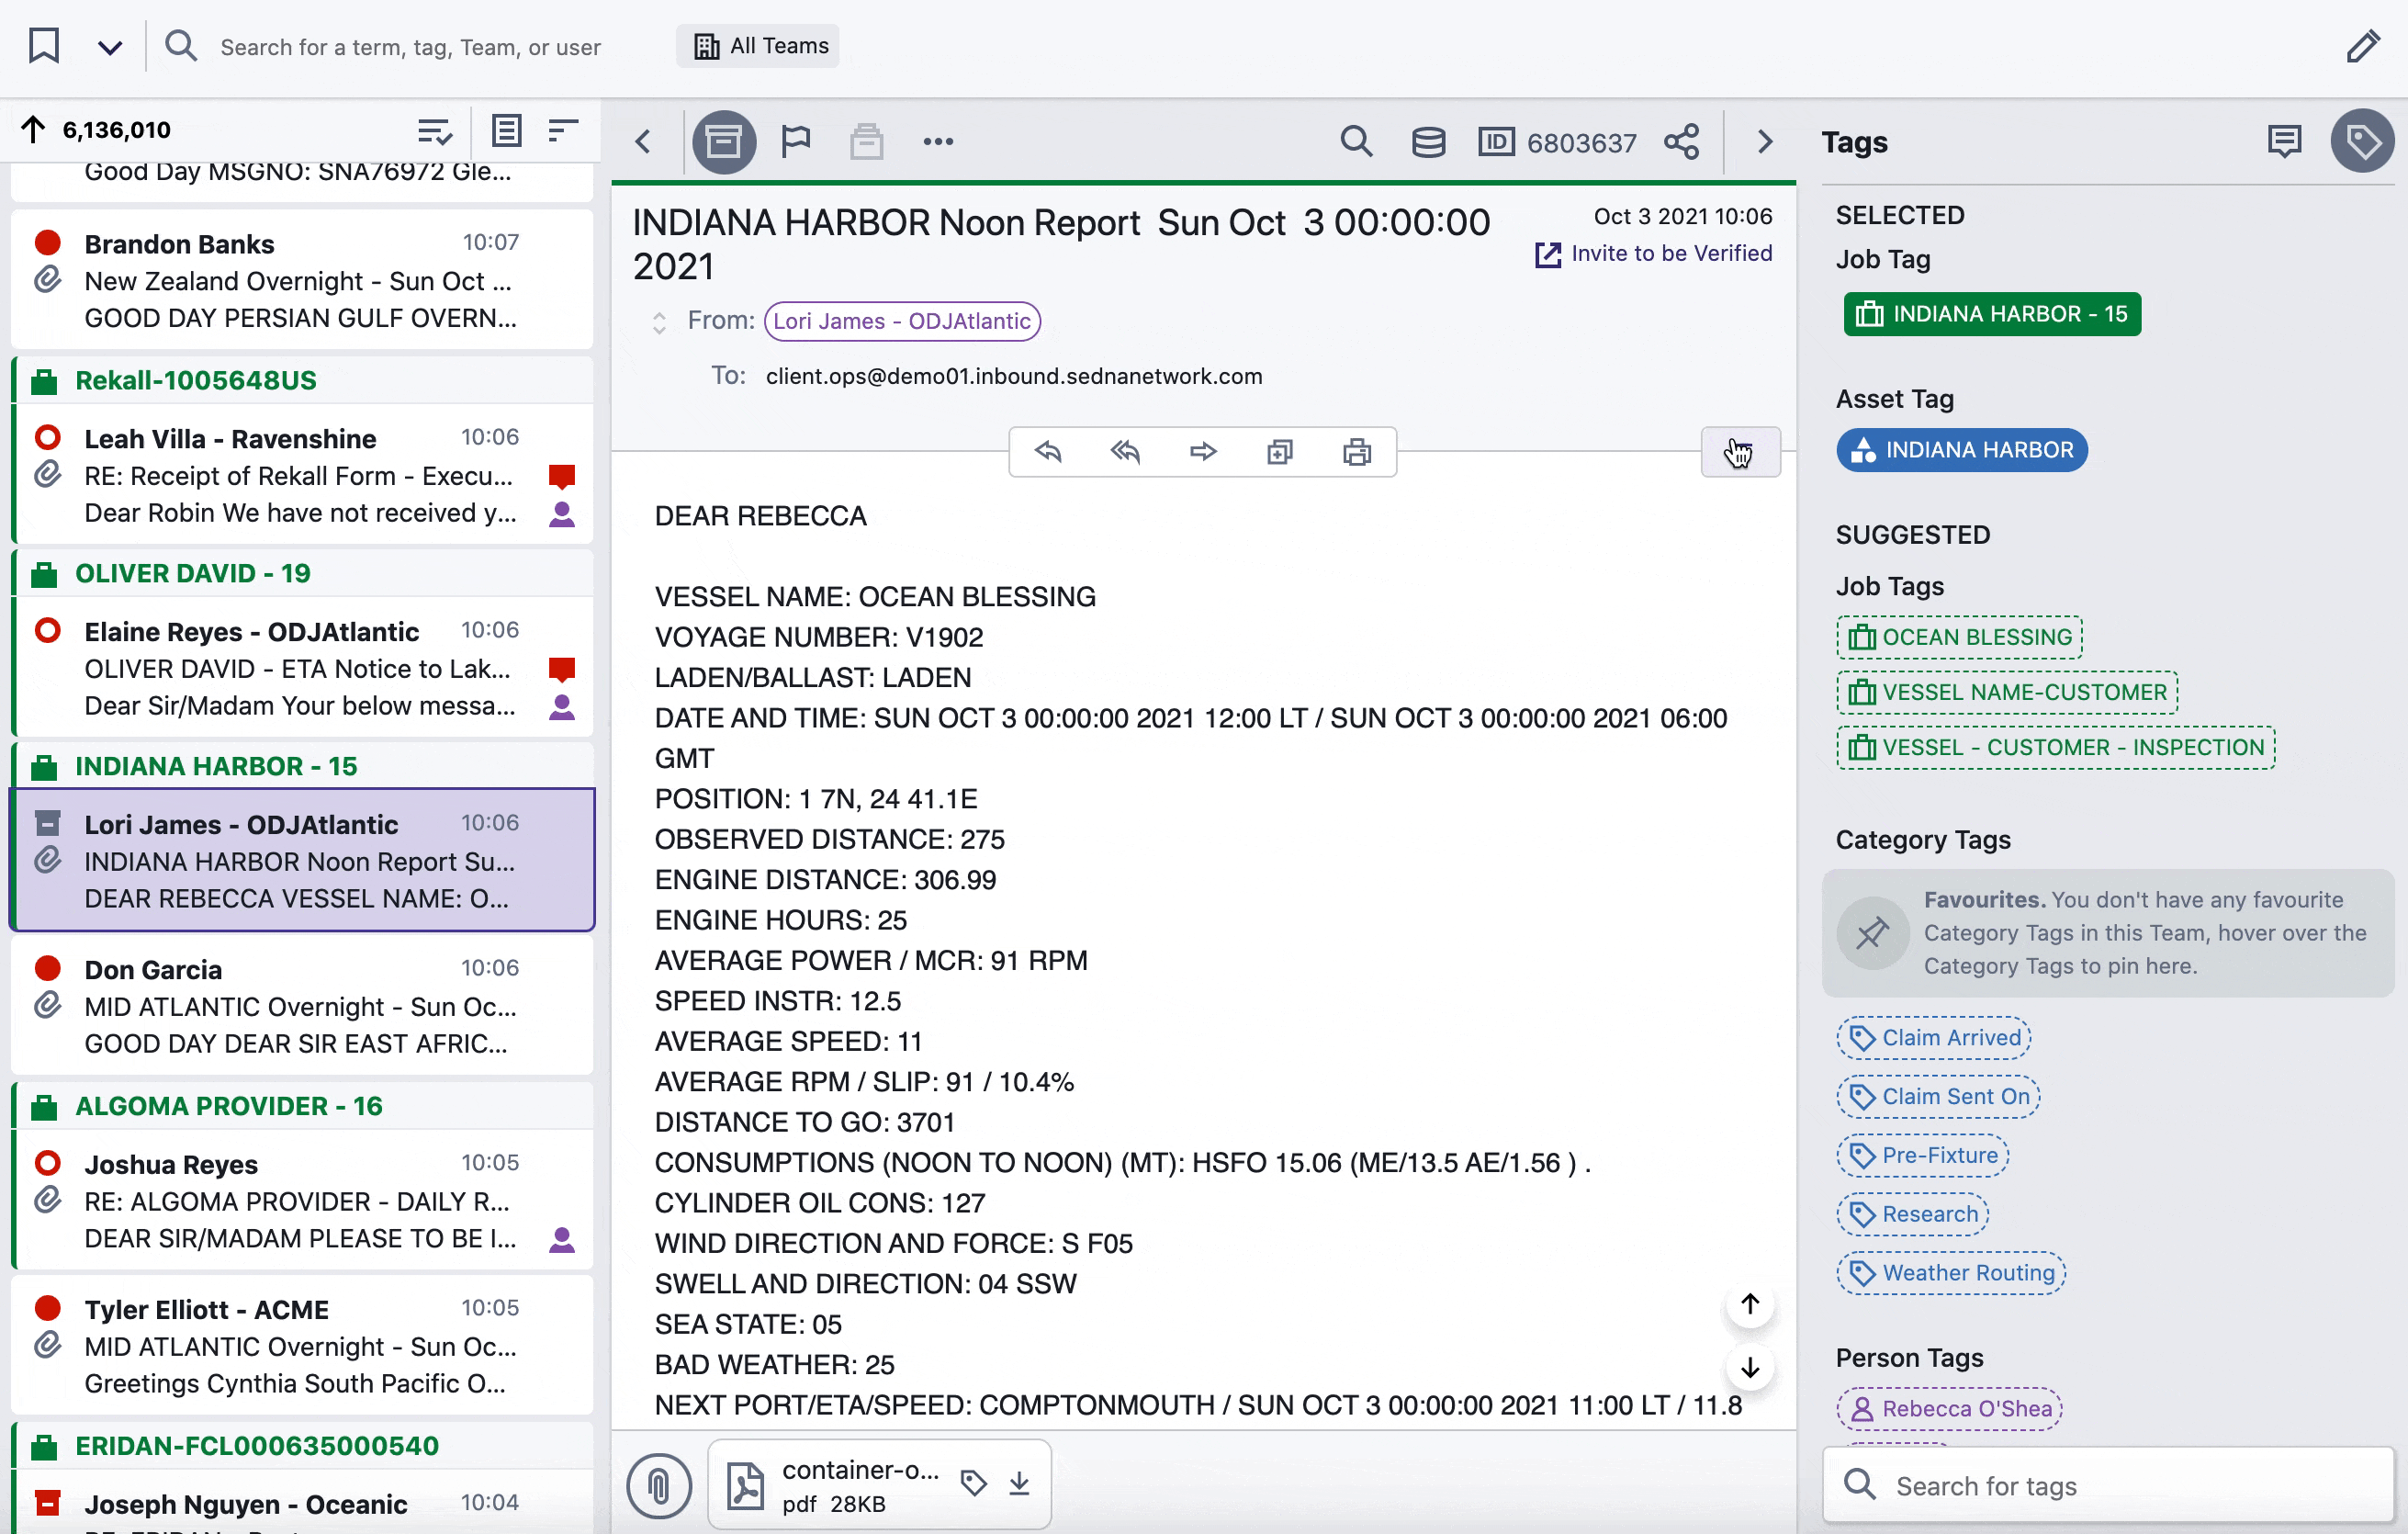
Task: Open Don Garcia MID ATLANTIC Overnight message
Action: [302, 1006]
